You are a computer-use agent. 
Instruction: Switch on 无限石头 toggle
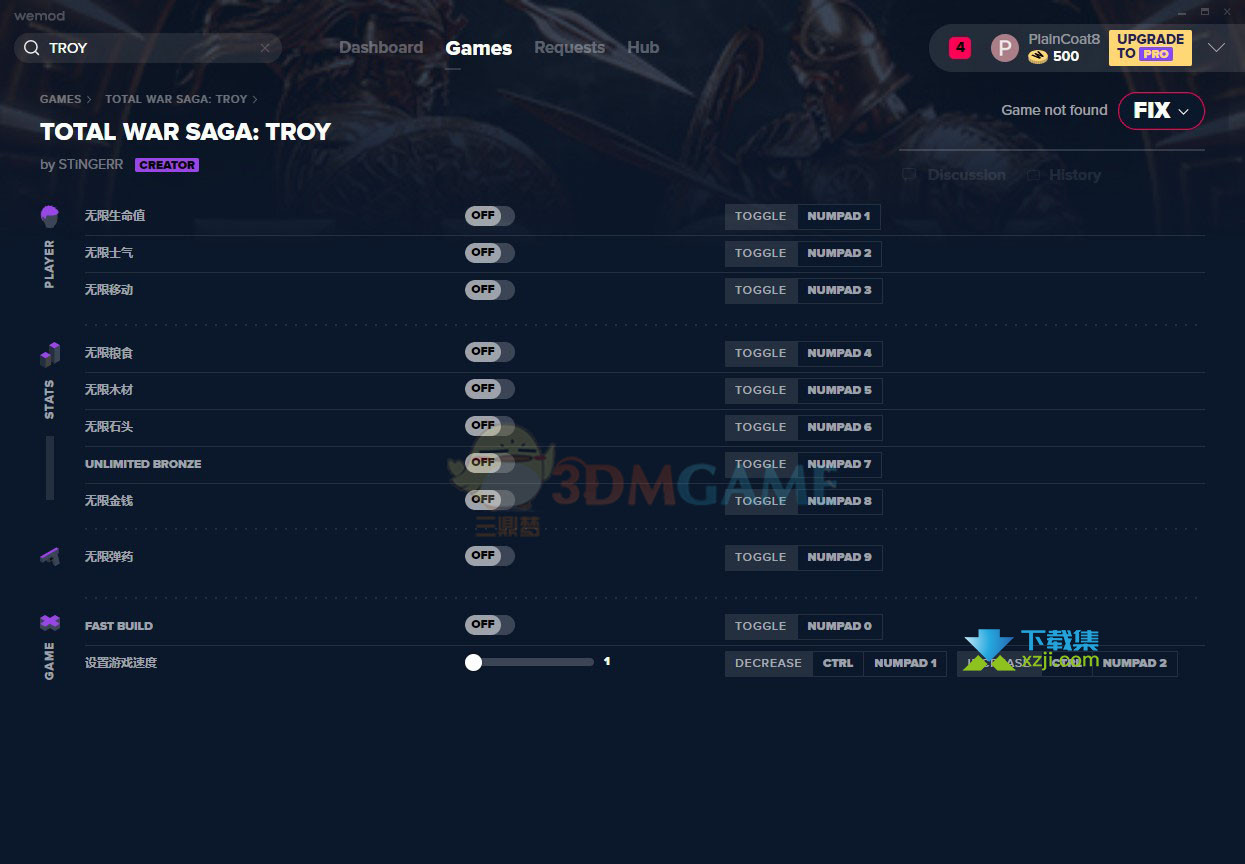(x=490, y=426)
